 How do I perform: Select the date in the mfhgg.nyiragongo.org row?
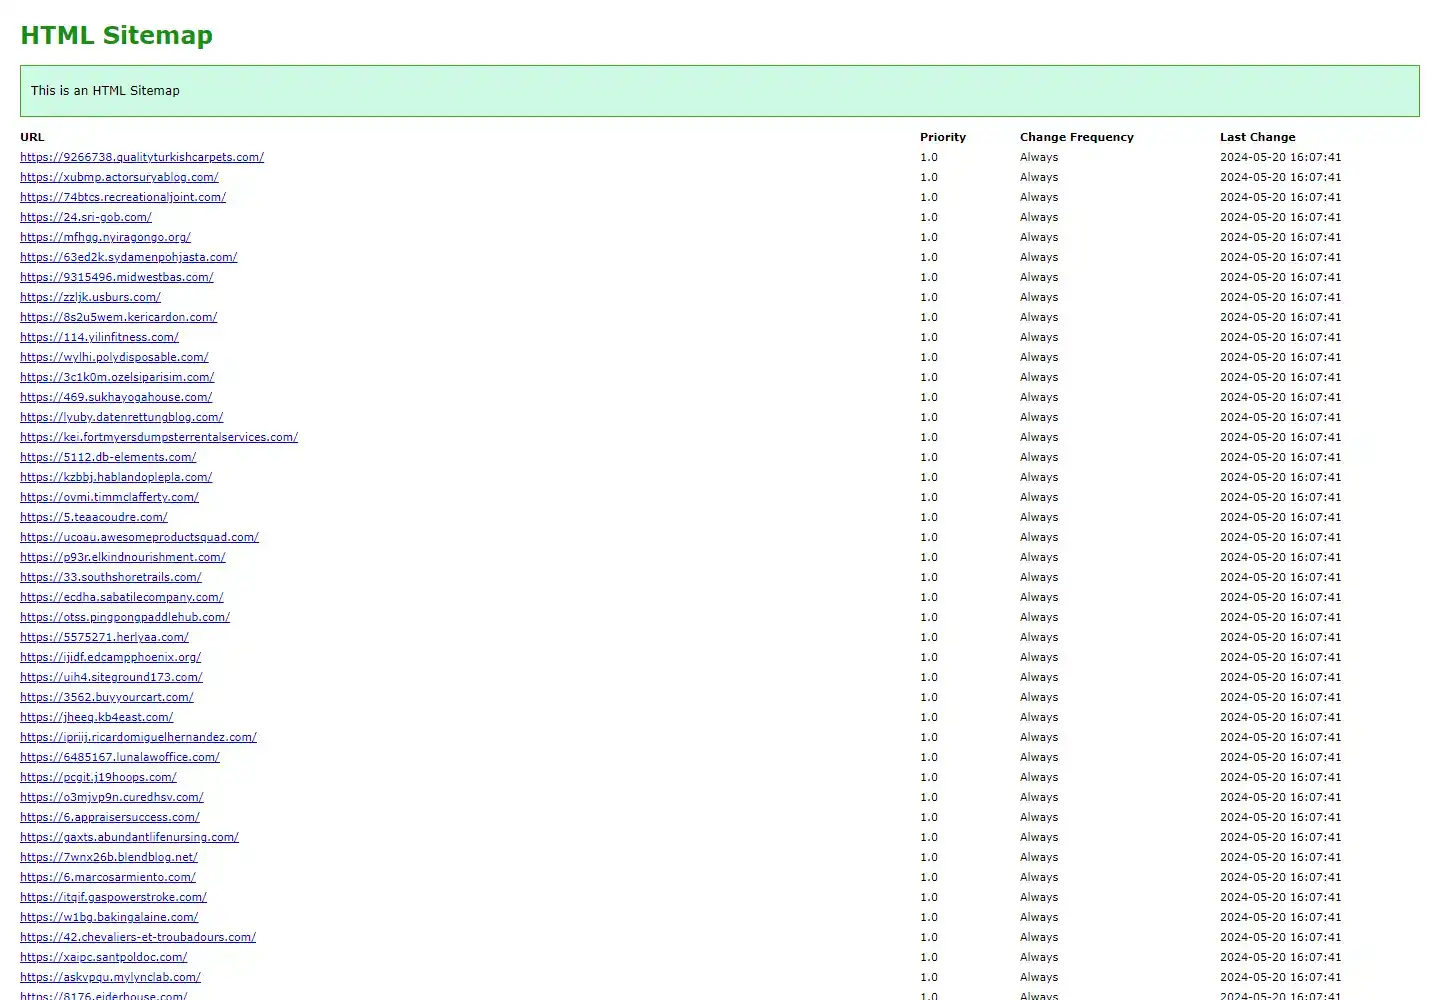click(1281, 237)
